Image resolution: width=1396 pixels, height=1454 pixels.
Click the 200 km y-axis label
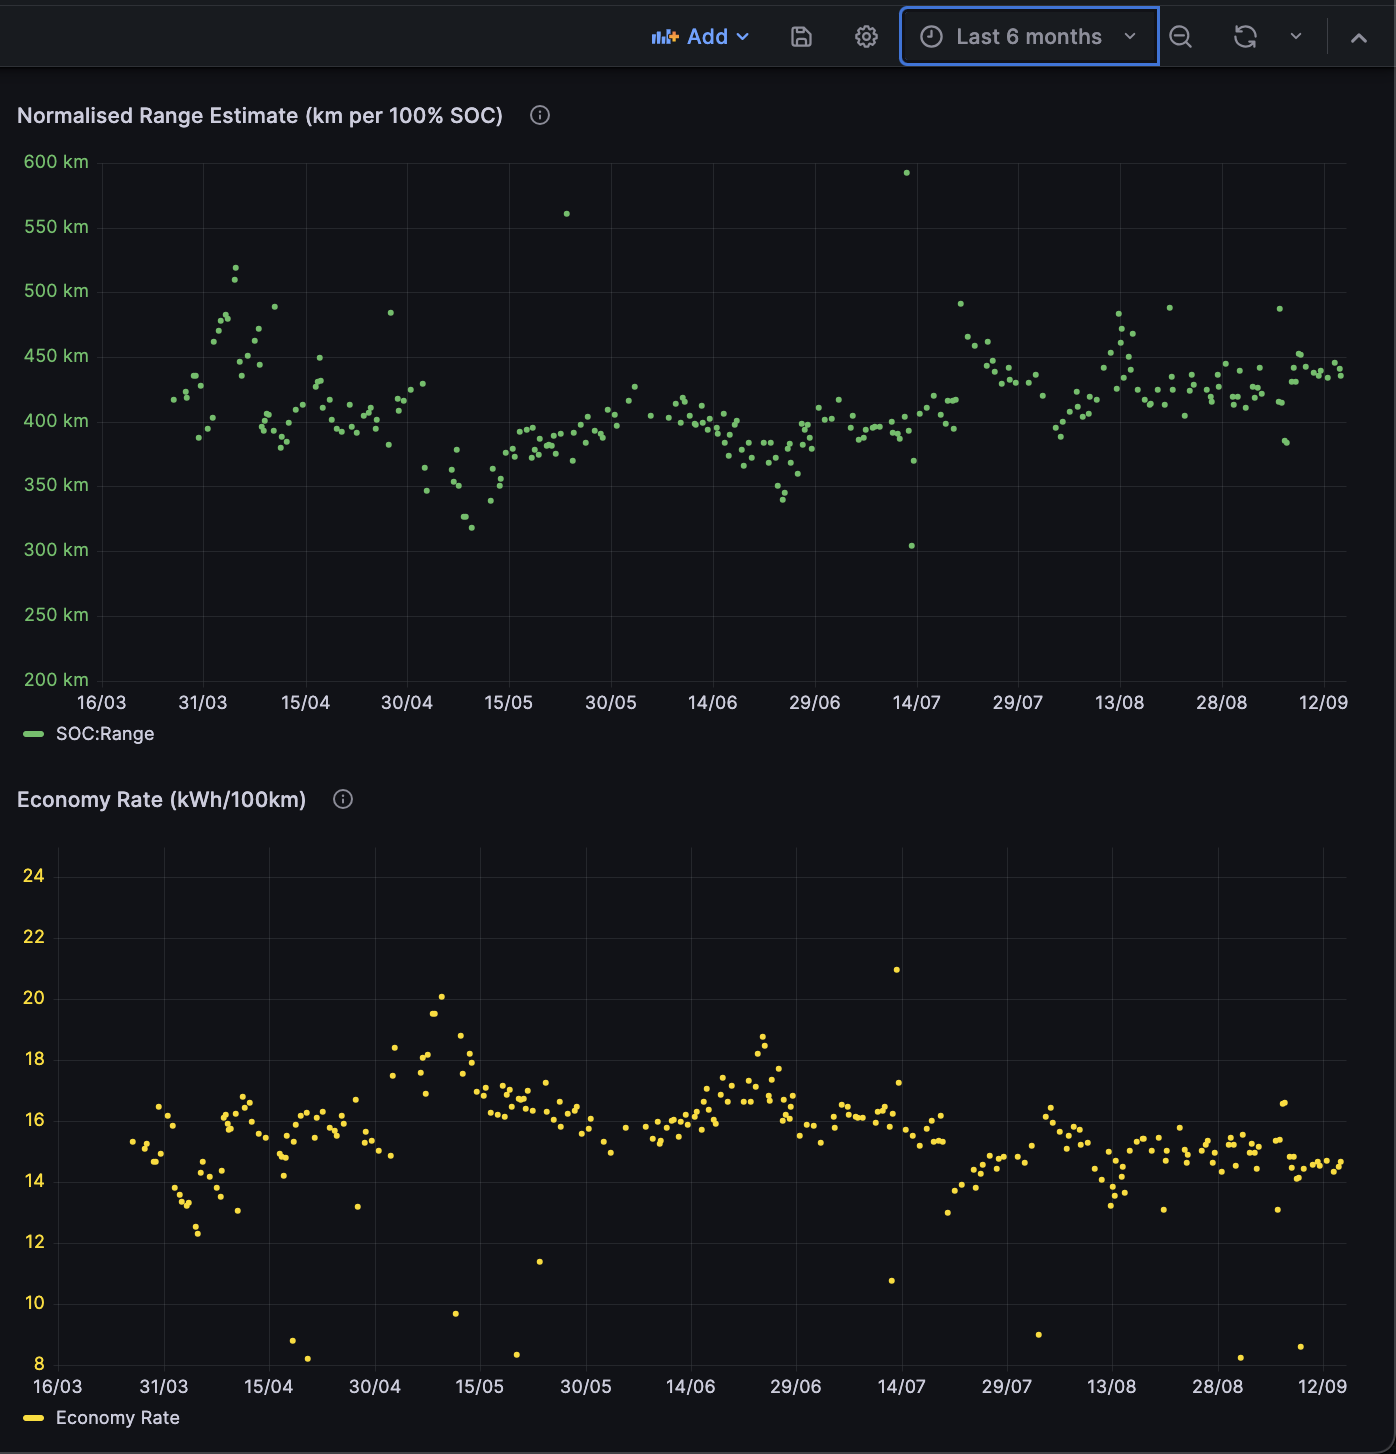56,680
